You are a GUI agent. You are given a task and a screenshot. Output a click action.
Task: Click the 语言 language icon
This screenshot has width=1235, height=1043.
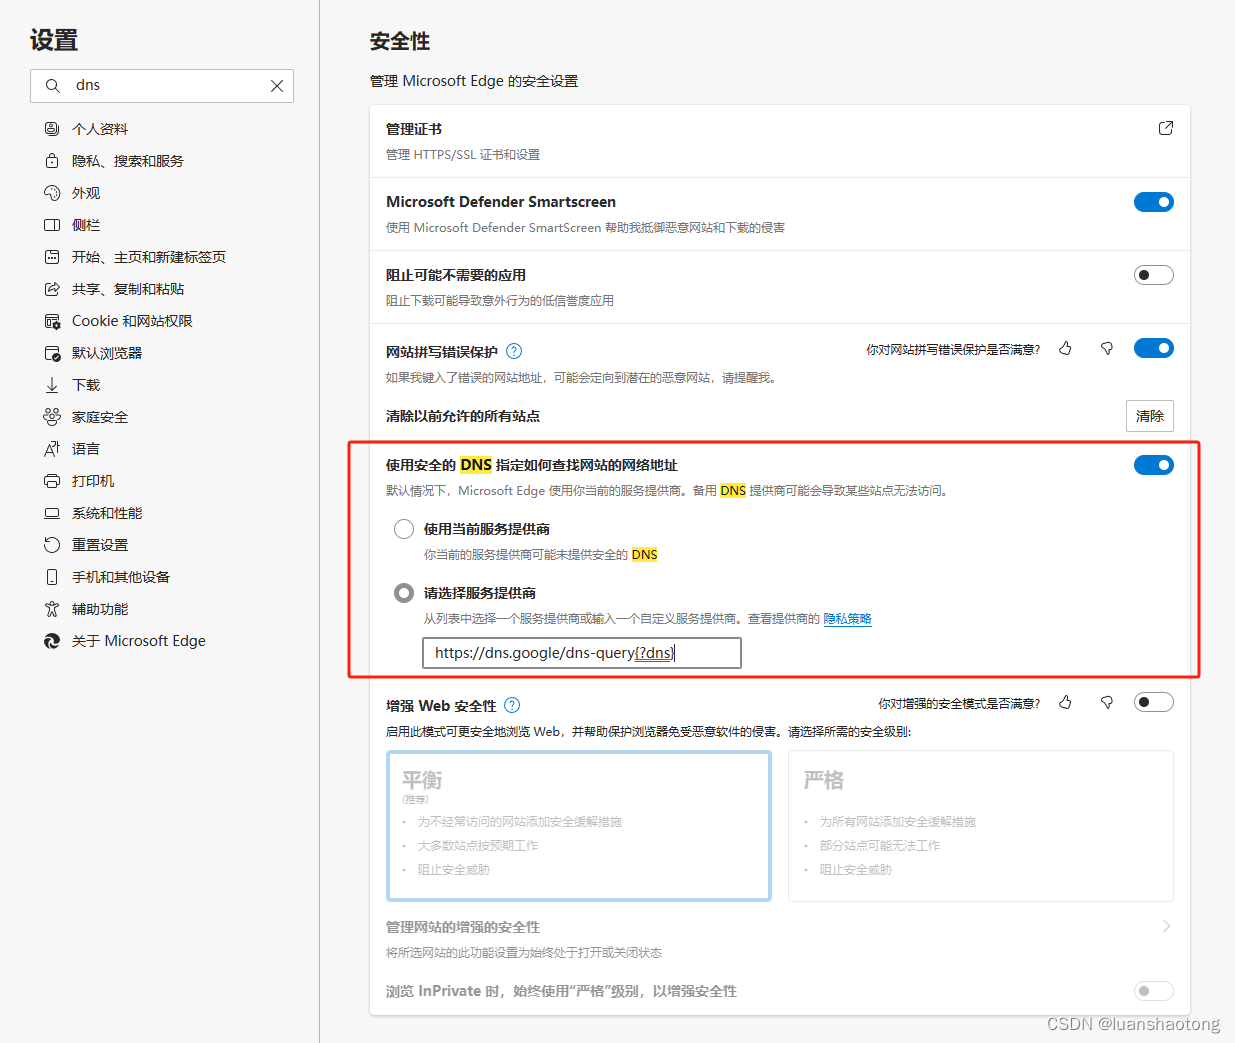(x=52, y=449)
